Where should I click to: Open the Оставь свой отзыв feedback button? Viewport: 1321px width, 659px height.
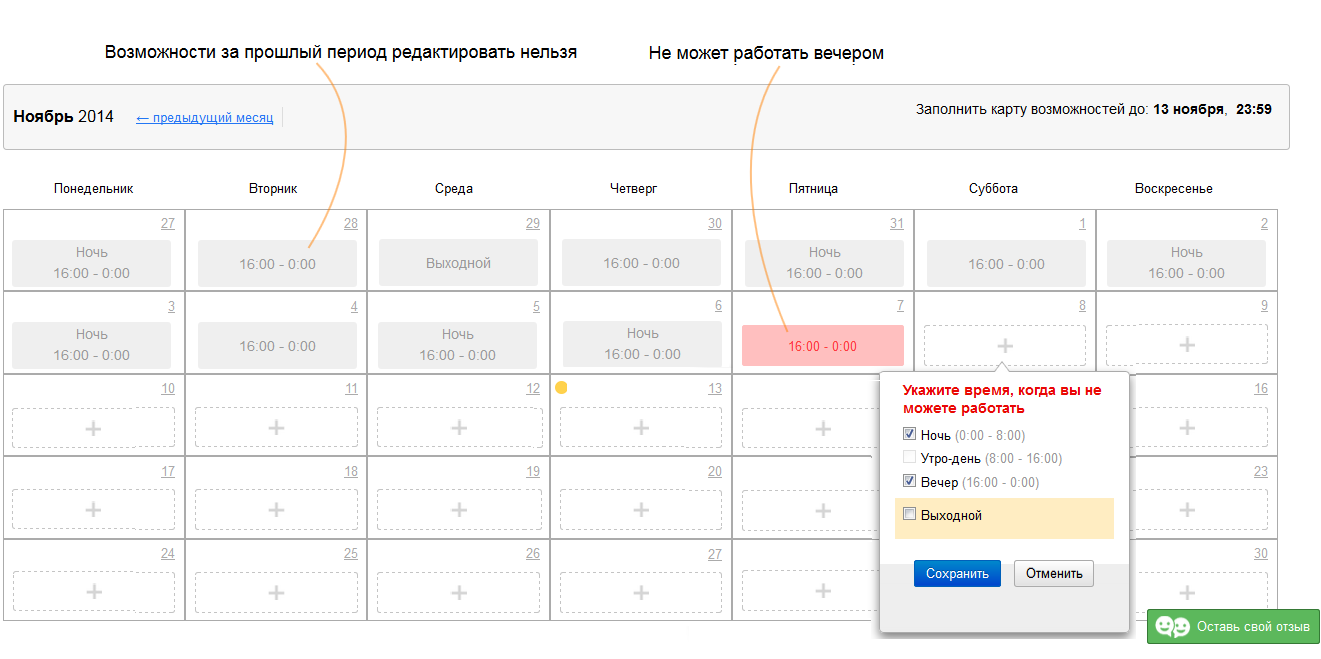click(x=1233, y=627)
